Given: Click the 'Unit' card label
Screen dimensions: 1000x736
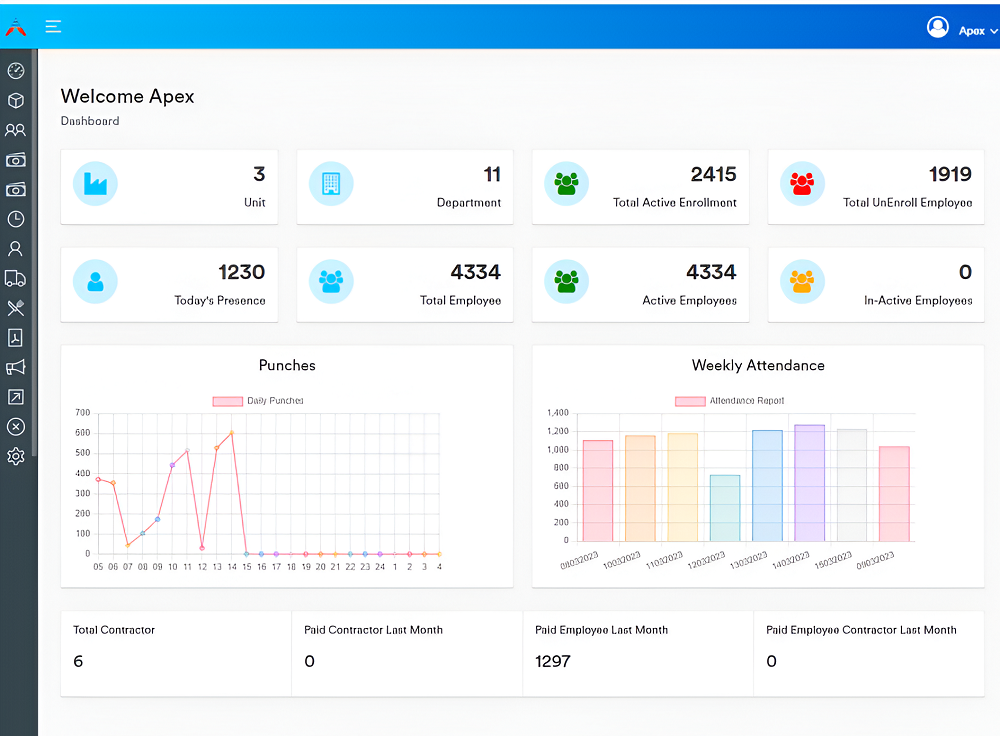Looking at the screenshot, I should click(x=254, y=202).
